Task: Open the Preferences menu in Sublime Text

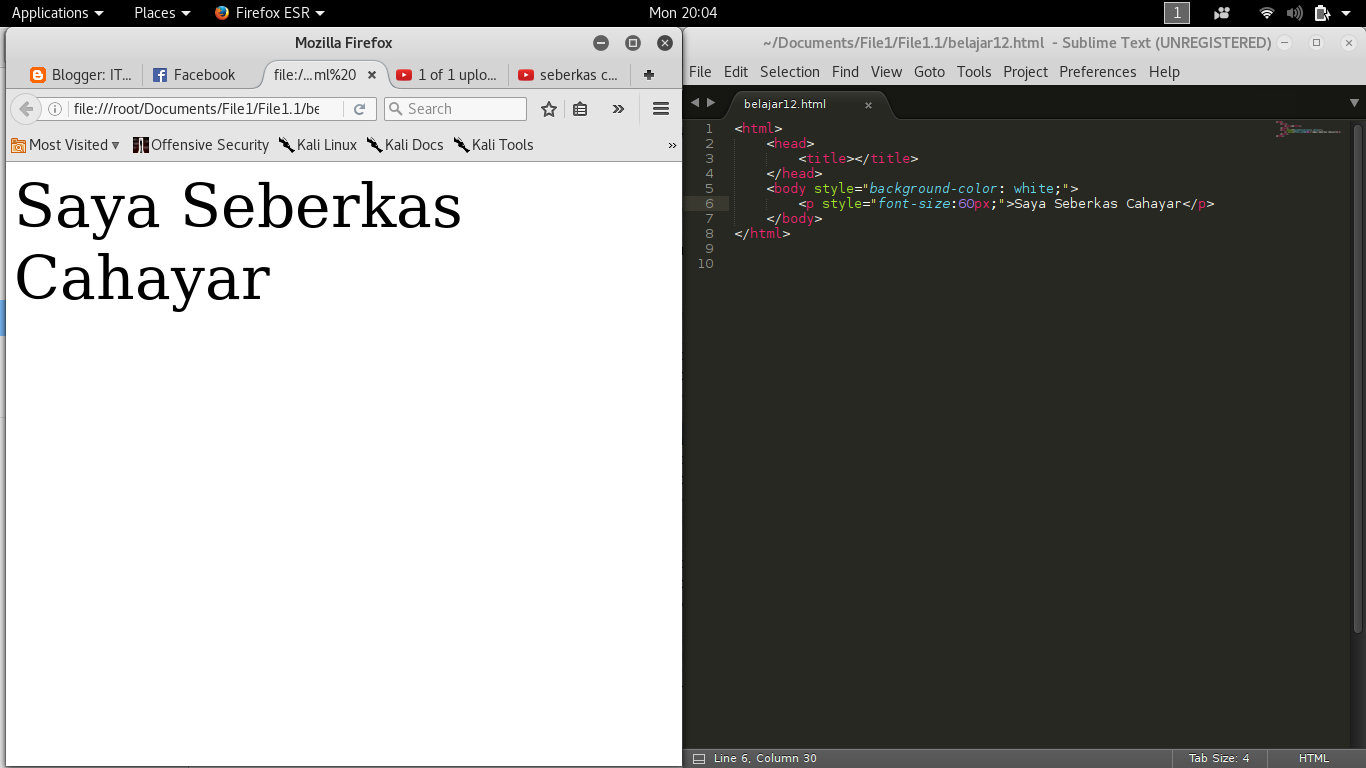Action: 1097,71
